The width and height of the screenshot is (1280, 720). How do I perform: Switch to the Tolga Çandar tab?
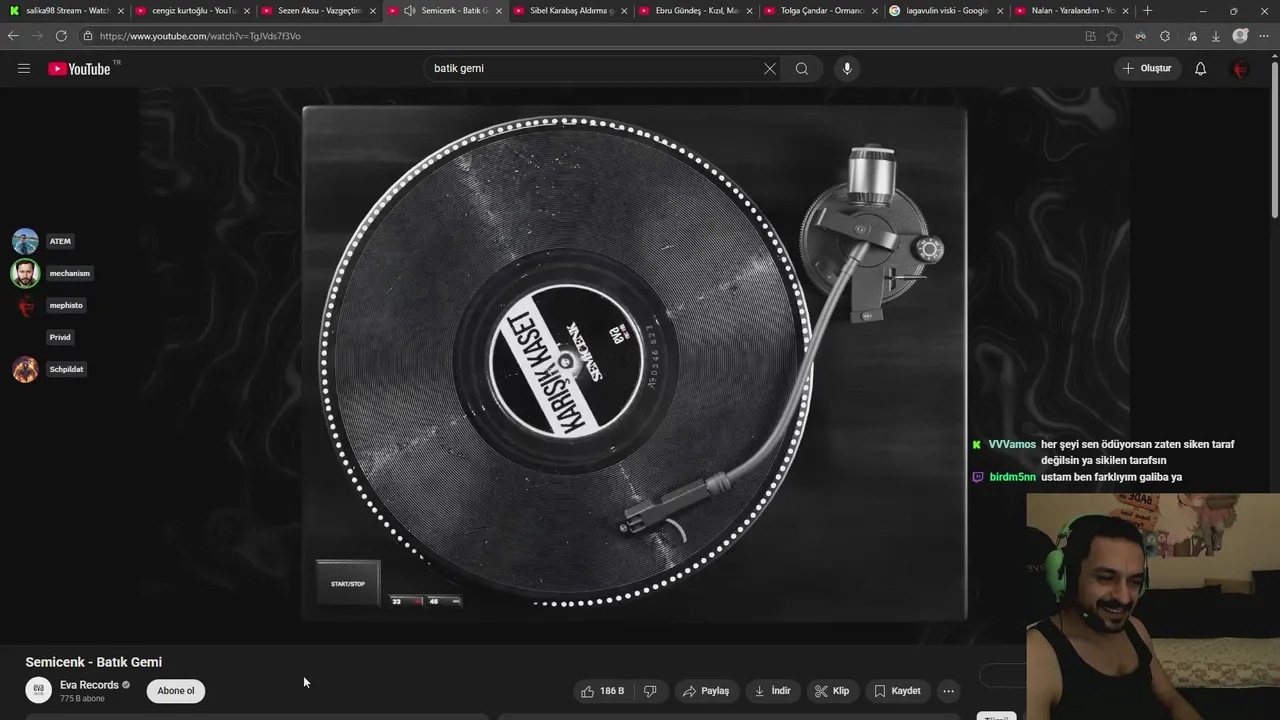[x=821, y=11]
